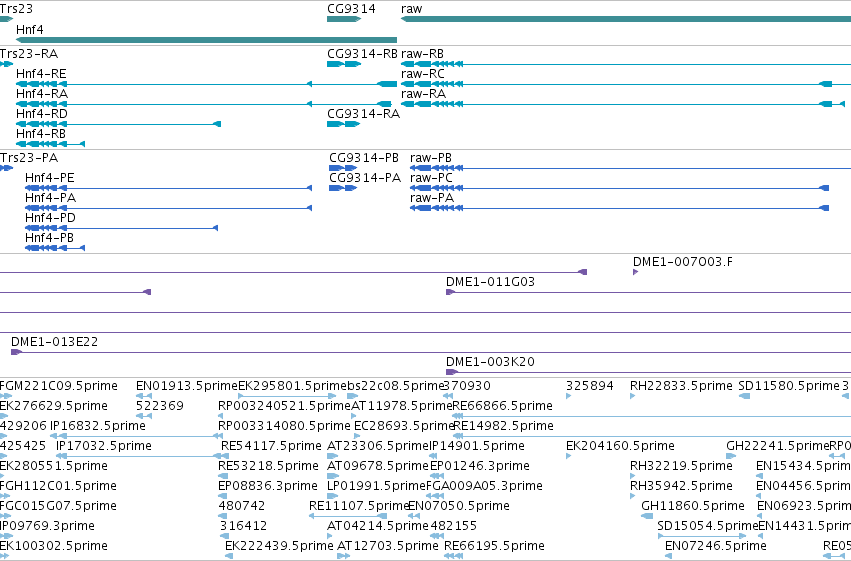This screenshot has height=561, width=851.
Task: Click the bs22c08.5prime EST label
Action: [x=396, y=386]
